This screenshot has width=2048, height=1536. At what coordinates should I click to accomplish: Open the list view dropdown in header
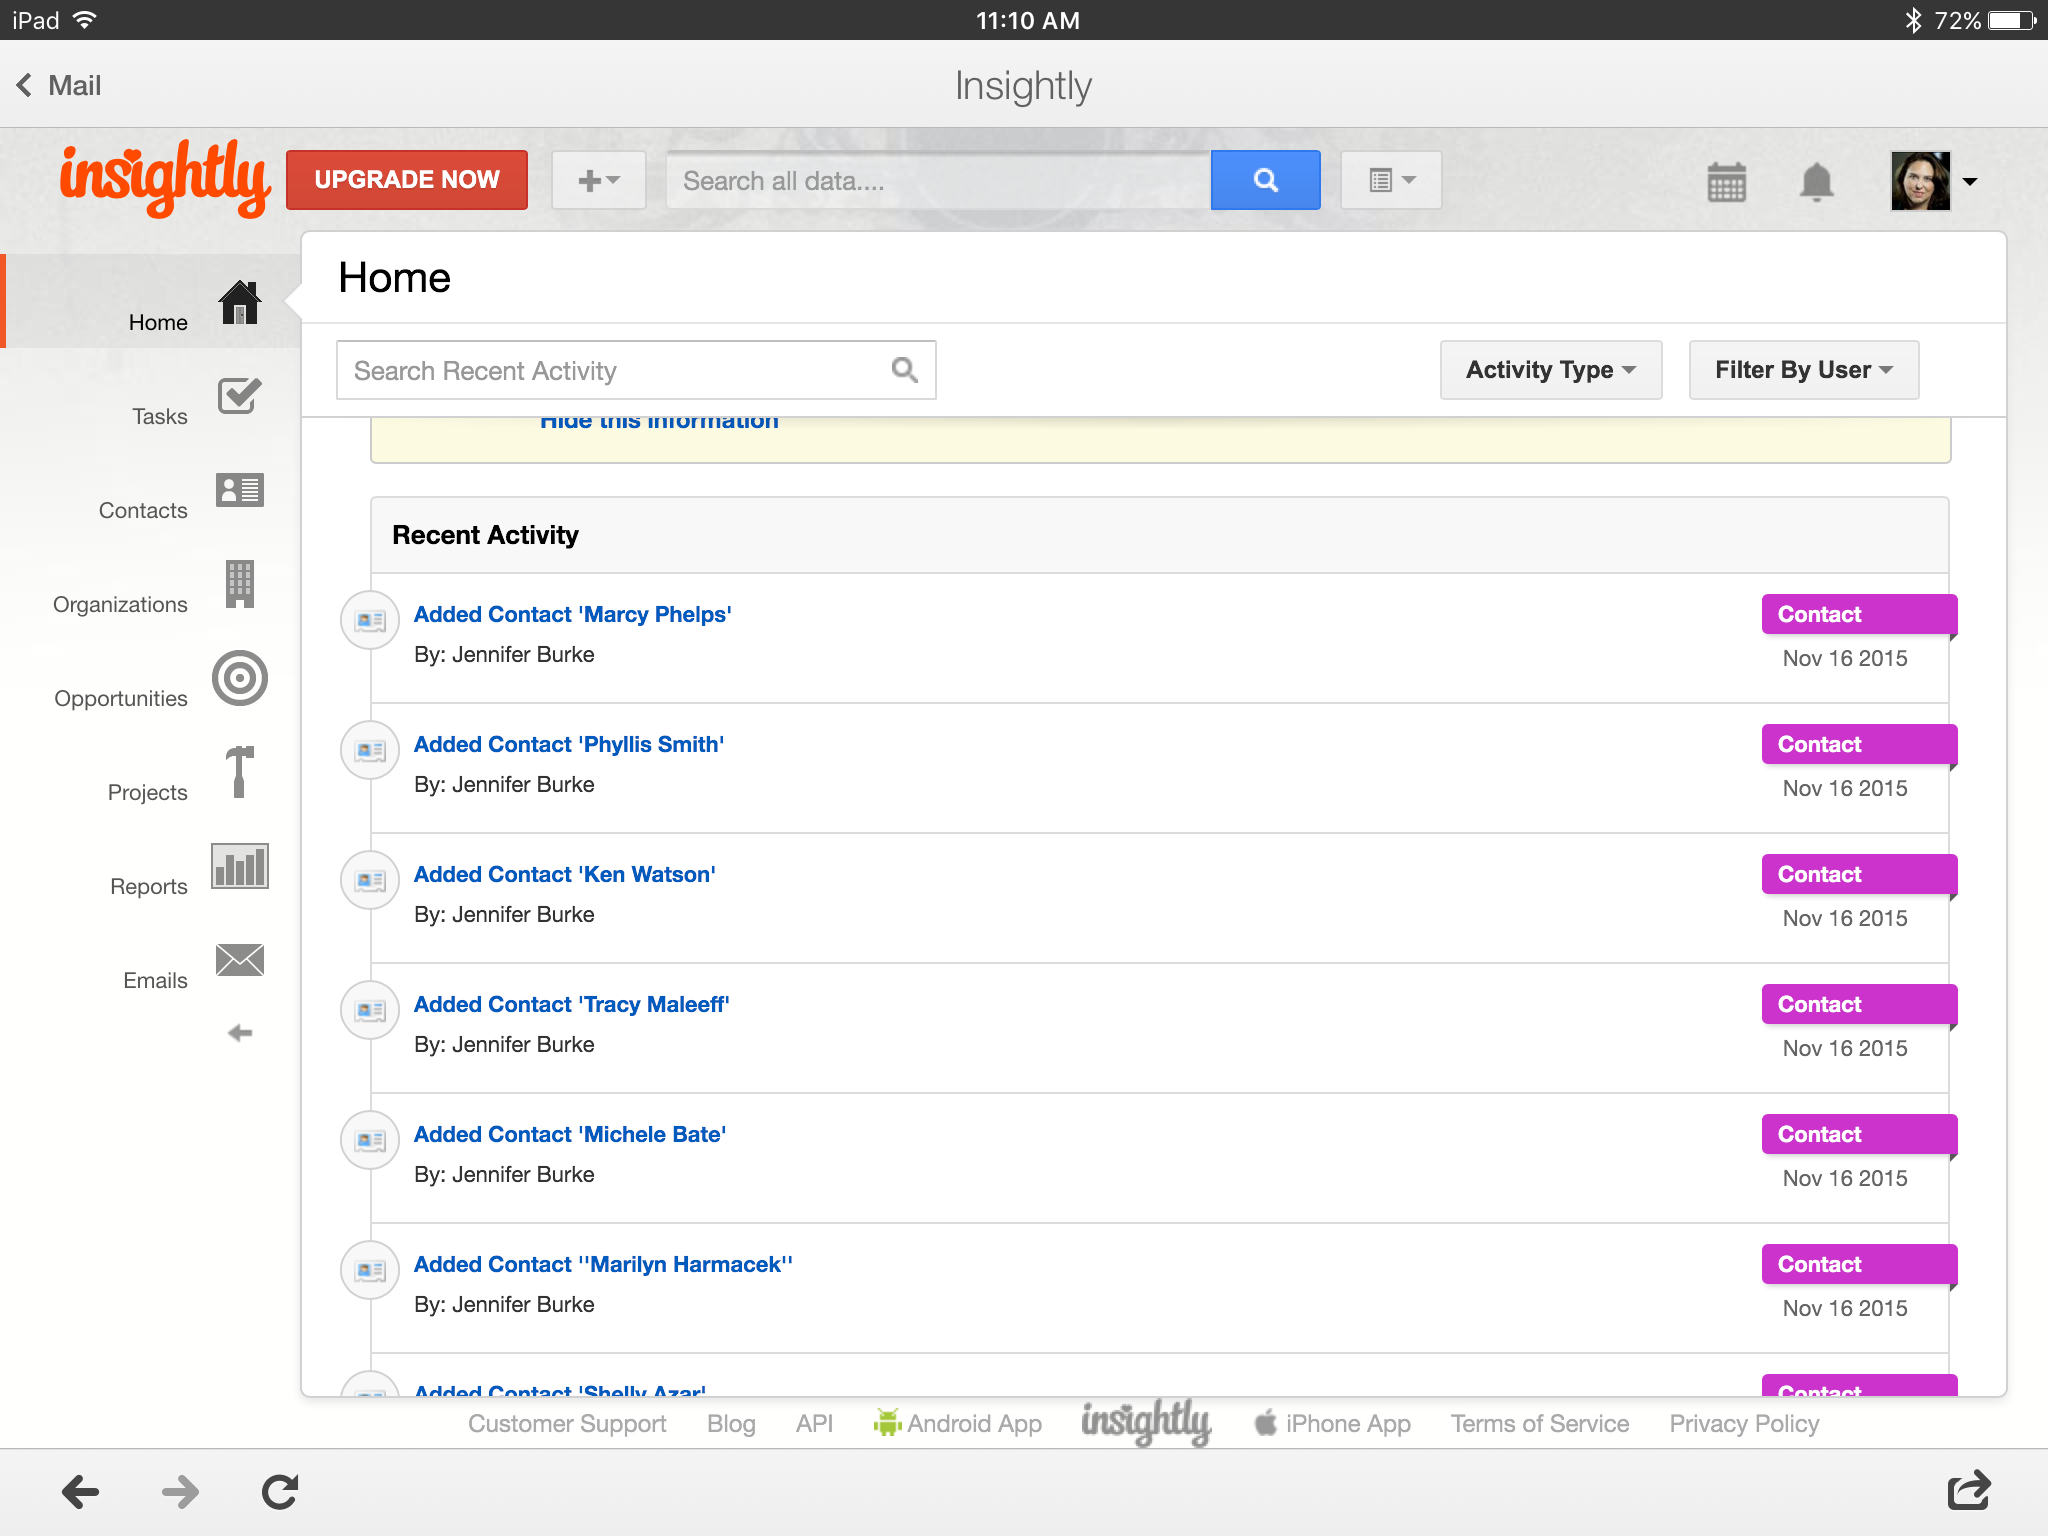tap(1391, 180)
